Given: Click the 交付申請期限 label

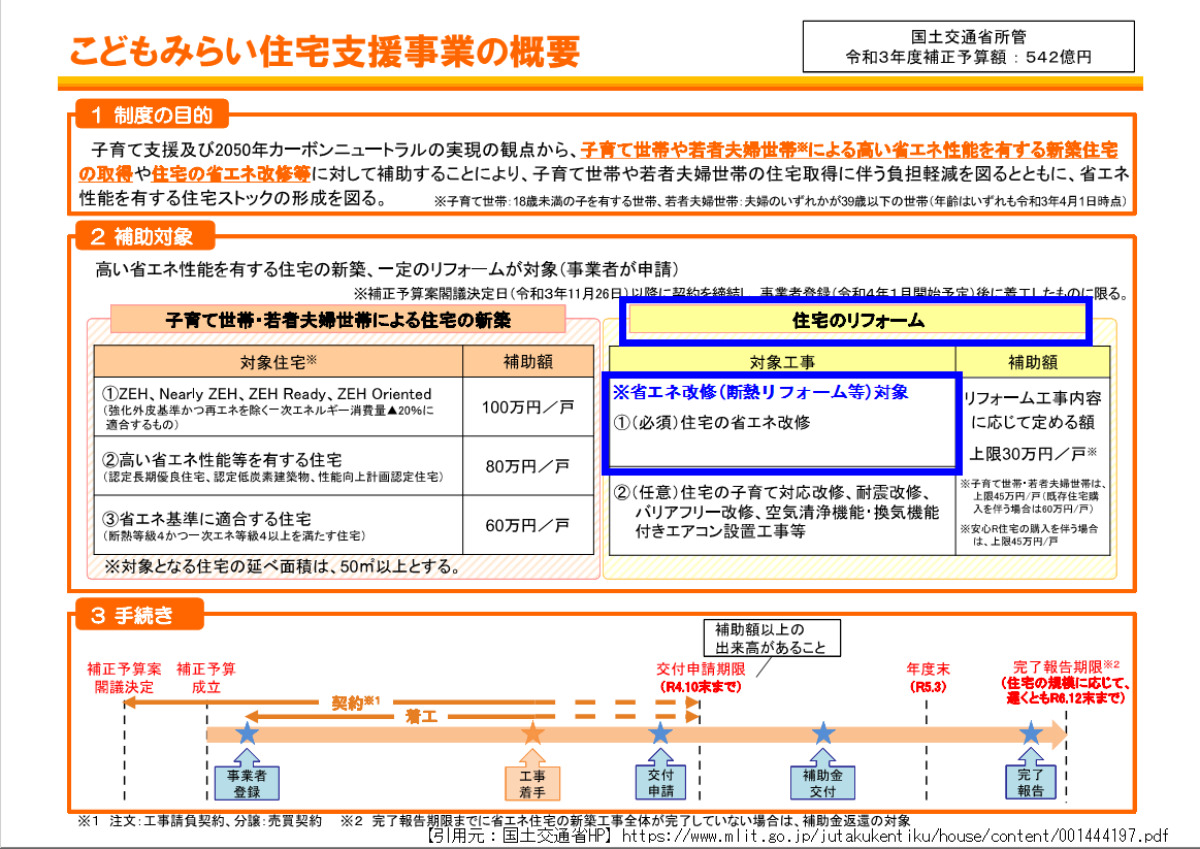Looking at the screenshot, I should coord(701,668).
